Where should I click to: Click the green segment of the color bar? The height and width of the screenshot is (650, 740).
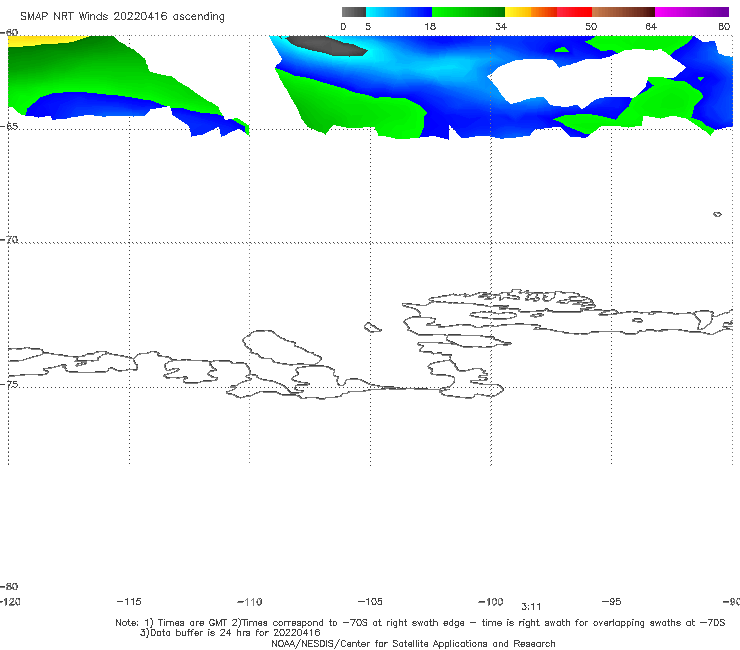click(468, 12)
